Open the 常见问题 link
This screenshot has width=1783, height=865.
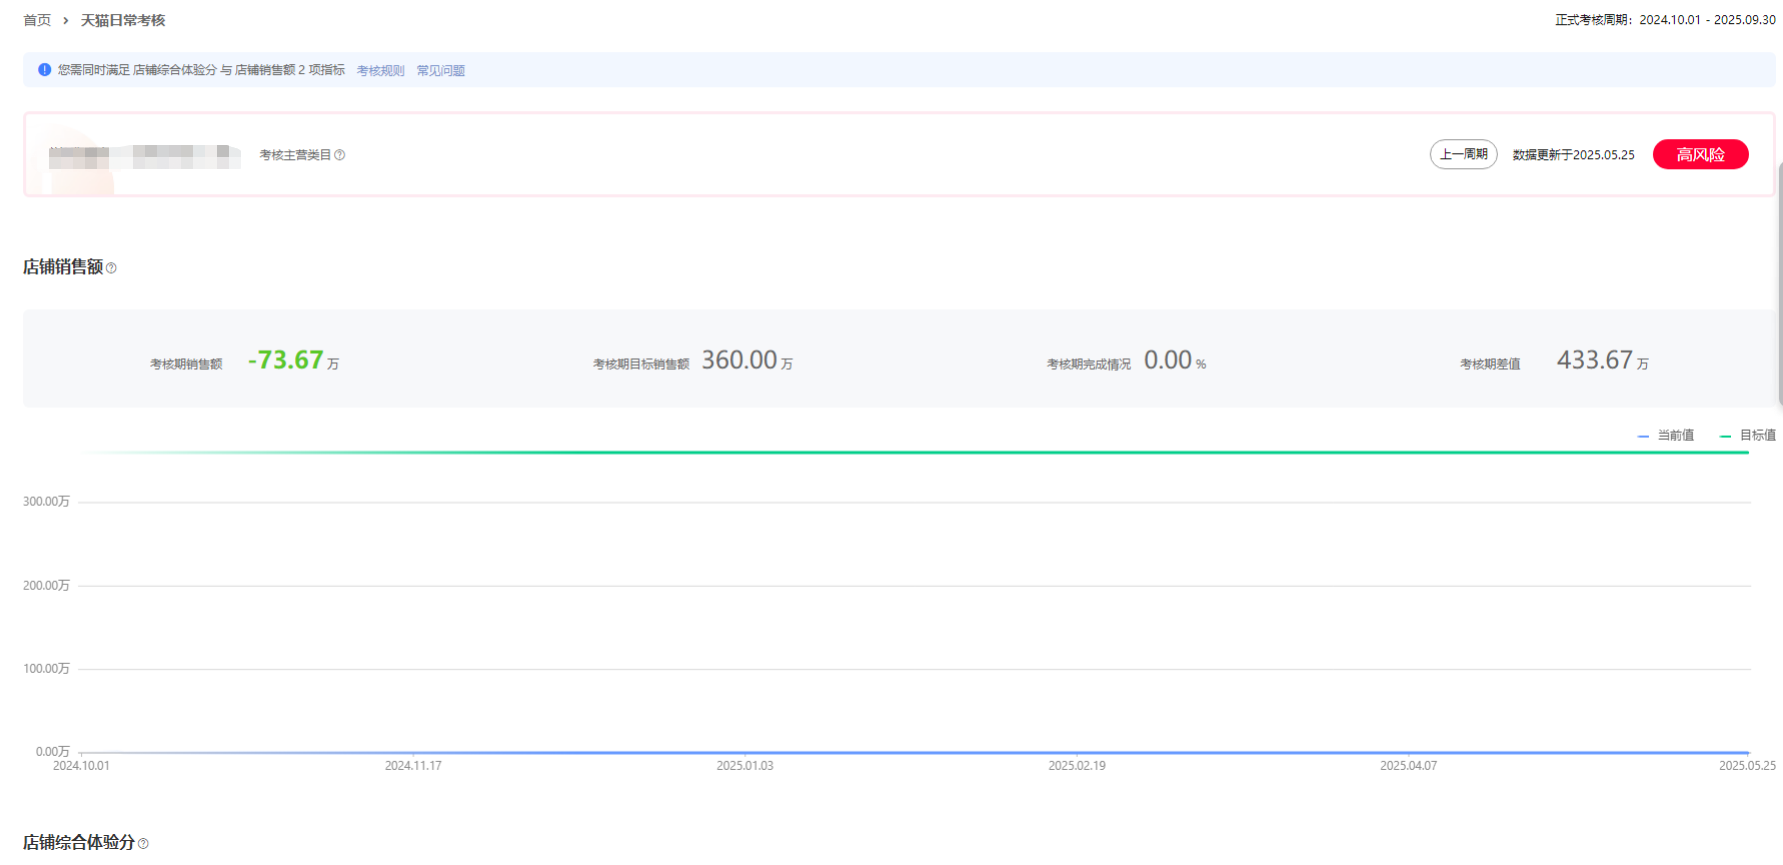[x=440, y=71]
